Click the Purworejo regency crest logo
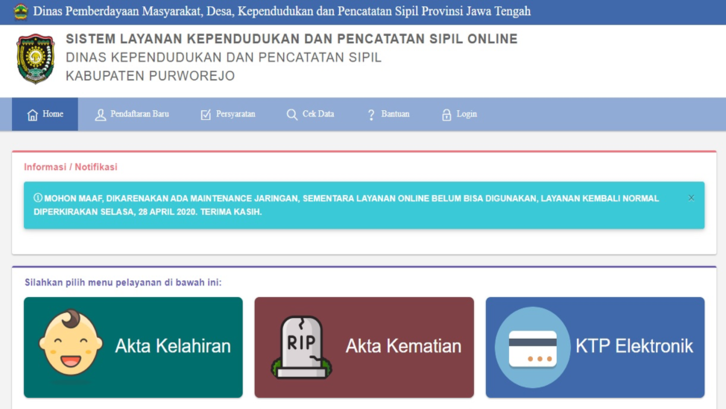726x409 pixels. pos(36,58)
